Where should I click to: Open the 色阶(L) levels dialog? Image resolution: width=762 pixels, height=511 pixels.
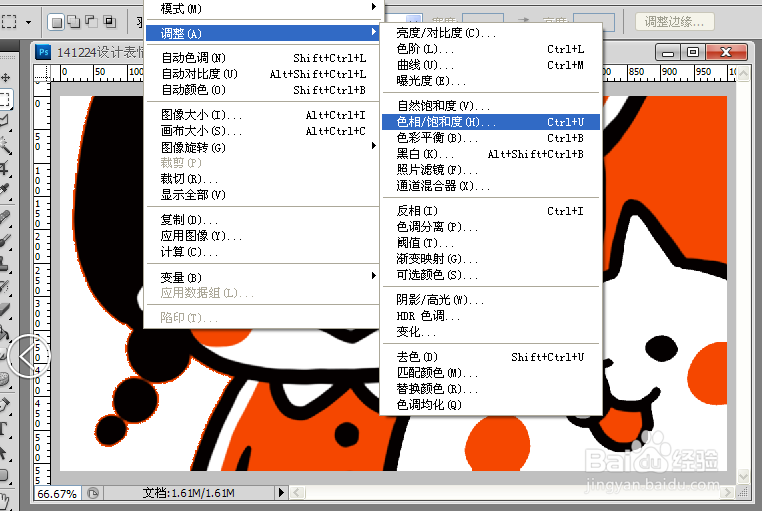491,49
